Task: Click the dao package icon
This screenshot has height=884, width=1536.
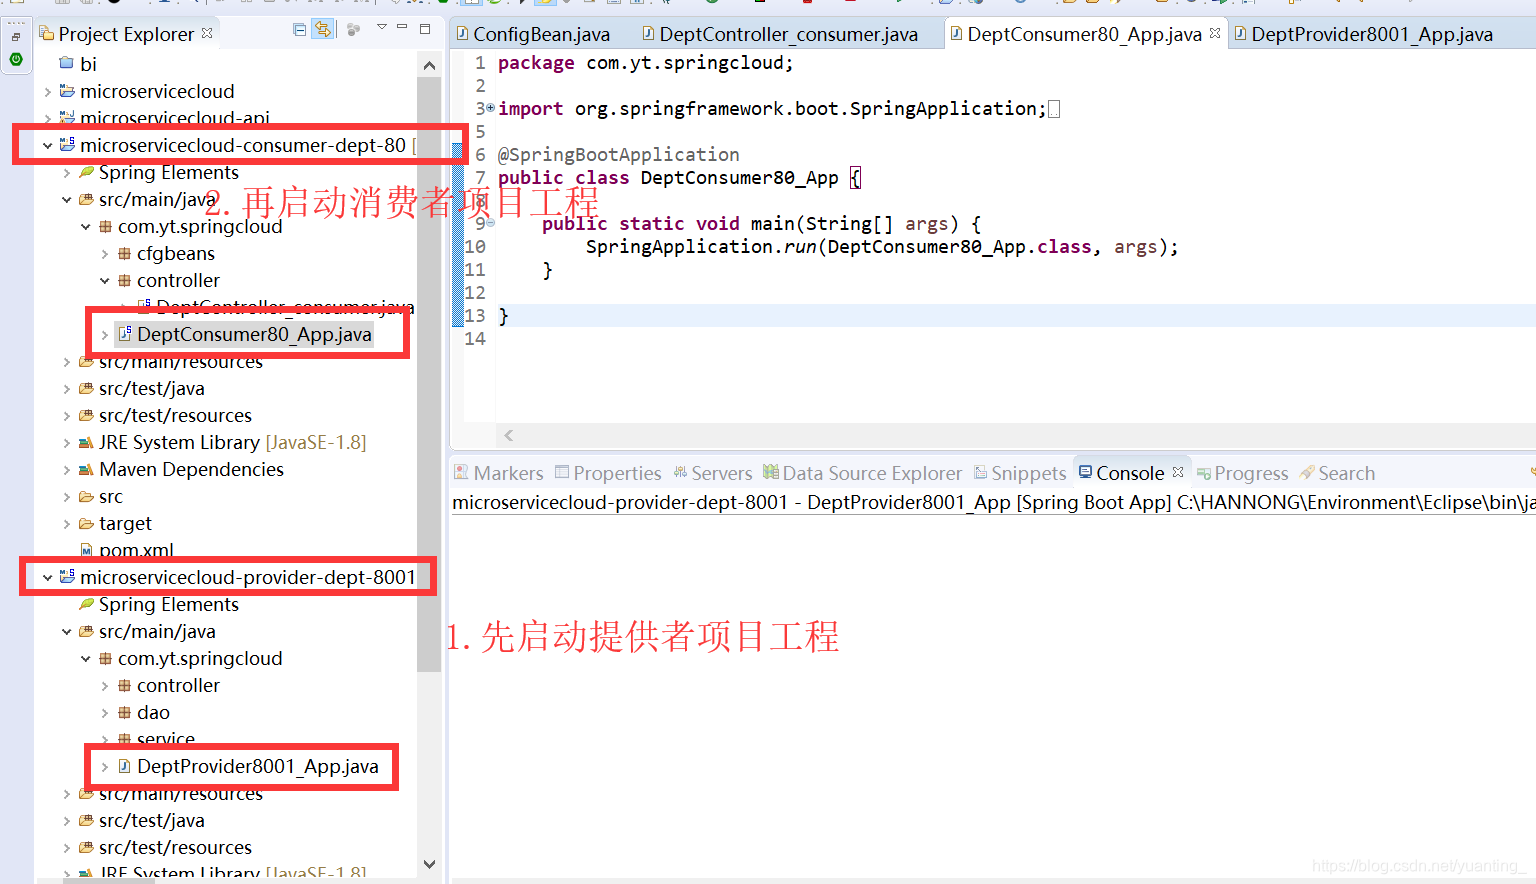Action: pos(124,712)
